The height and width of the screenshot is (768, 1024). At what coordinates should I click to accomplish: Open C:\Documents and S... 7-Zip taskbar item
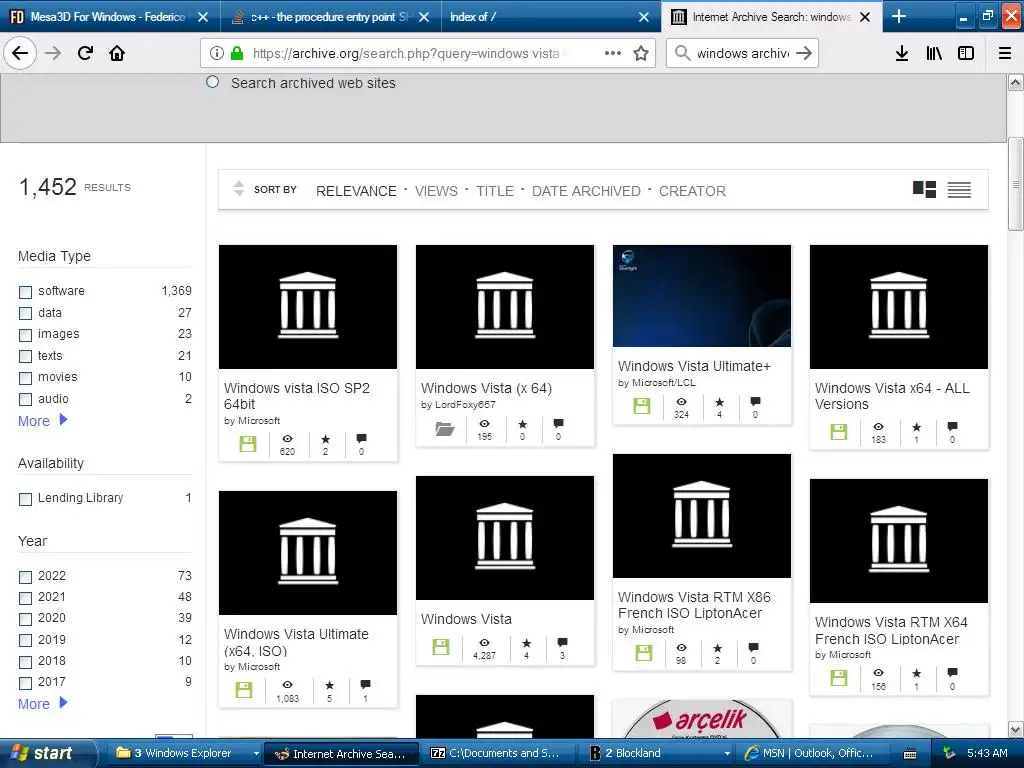[x=498, y=753]
